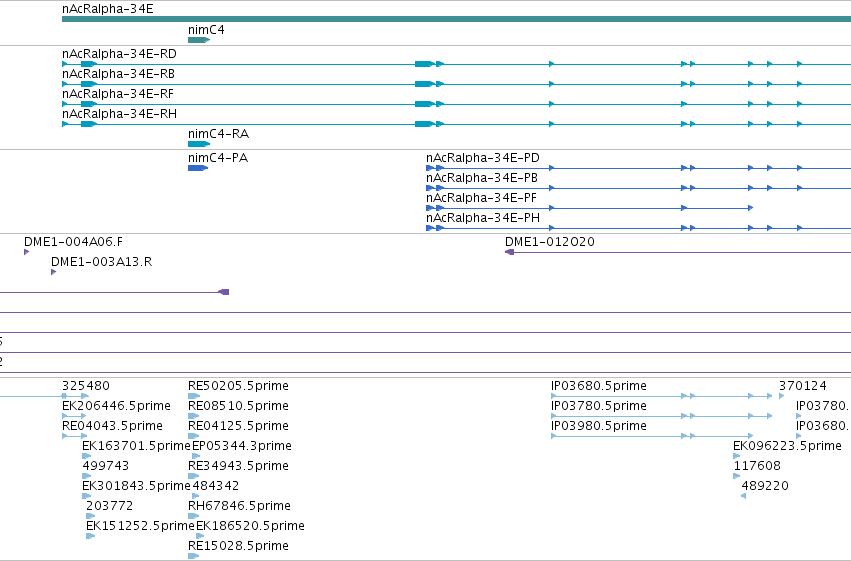
Task: Select transcript nAcRalpha-34E-RH label
Action: [119, 113]
